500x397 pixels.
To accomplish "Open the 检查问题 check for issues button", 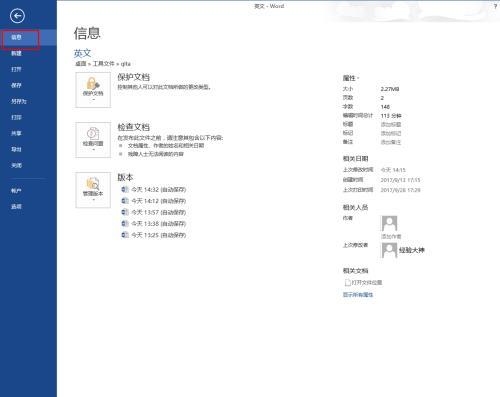I will pyautogui.click(x=93, y=140).
